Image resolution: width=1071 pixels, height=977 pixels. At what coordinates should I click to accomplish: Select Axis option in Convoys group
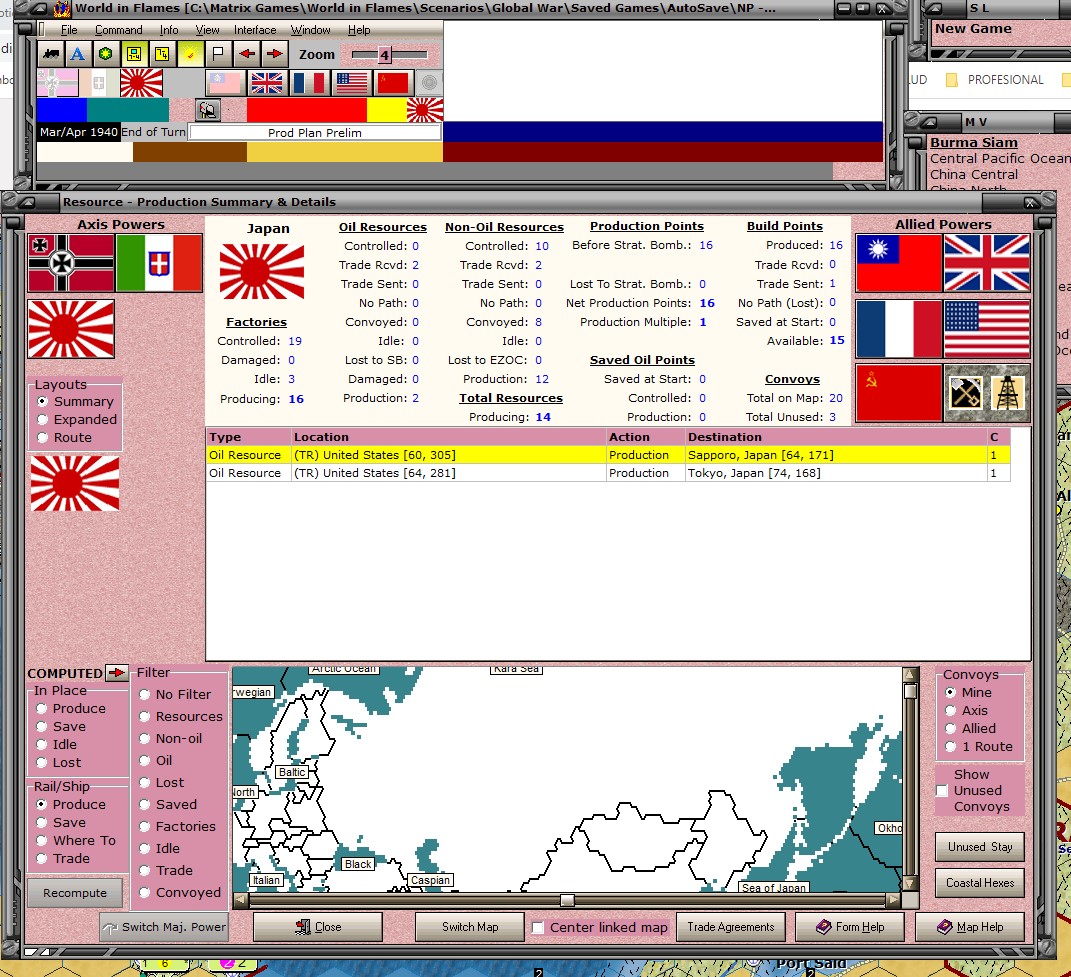coord(950,711)
